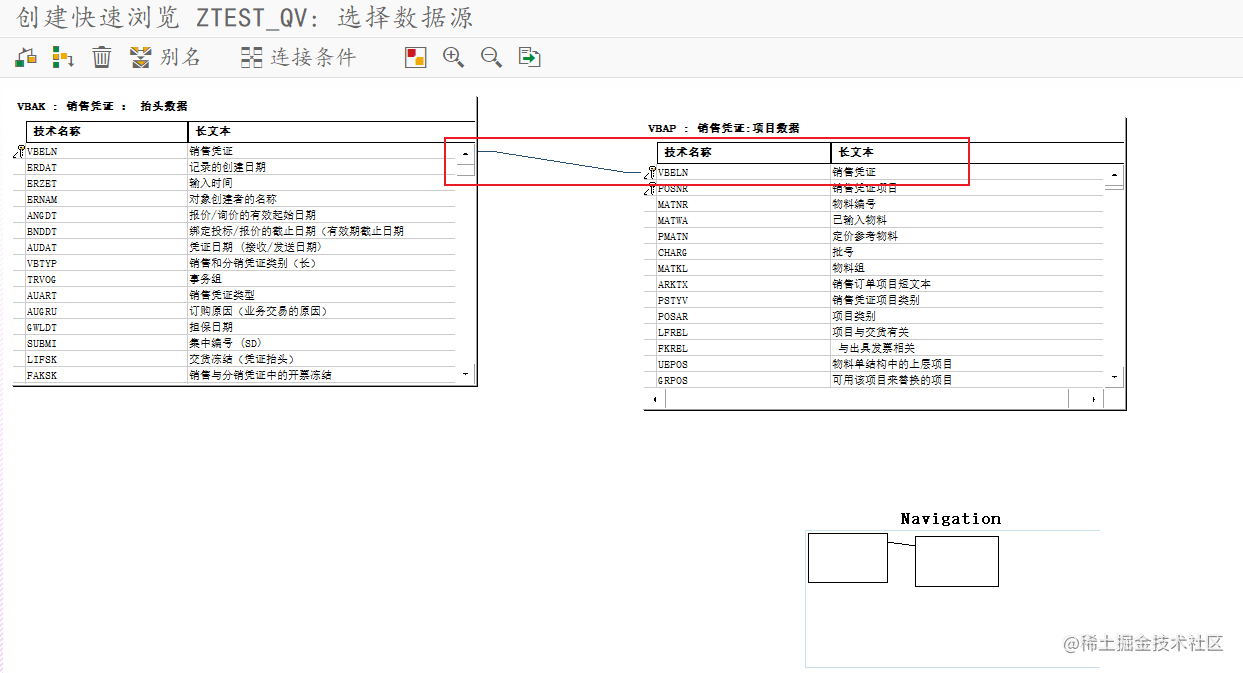
Task: Click the green-yellow join proposal toolbar icon
Action: pyautogui.click(x=63, y=57)
